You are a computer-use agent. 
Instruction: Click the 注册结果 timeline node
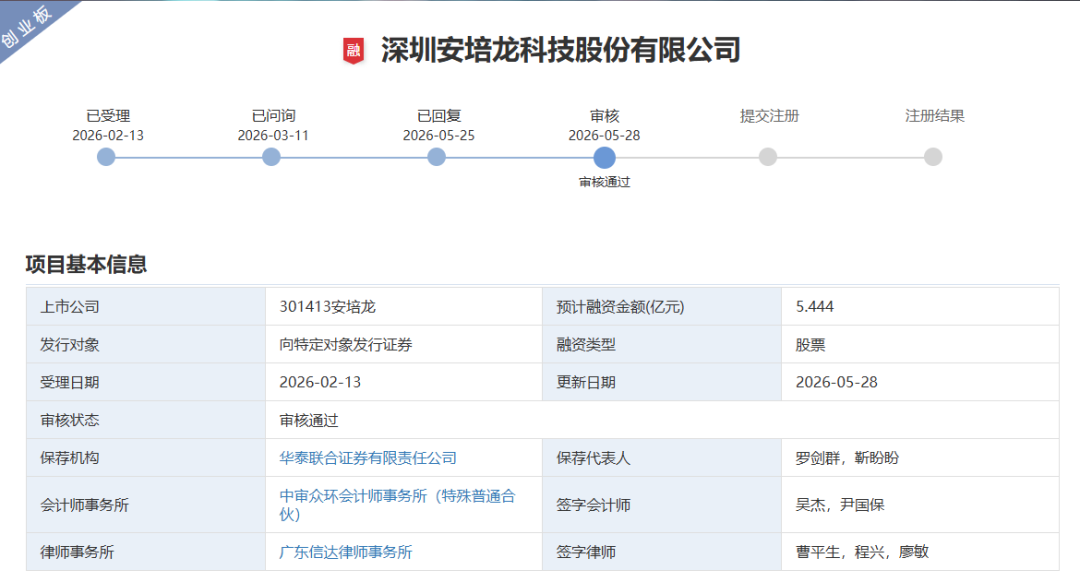coord(933,157)
